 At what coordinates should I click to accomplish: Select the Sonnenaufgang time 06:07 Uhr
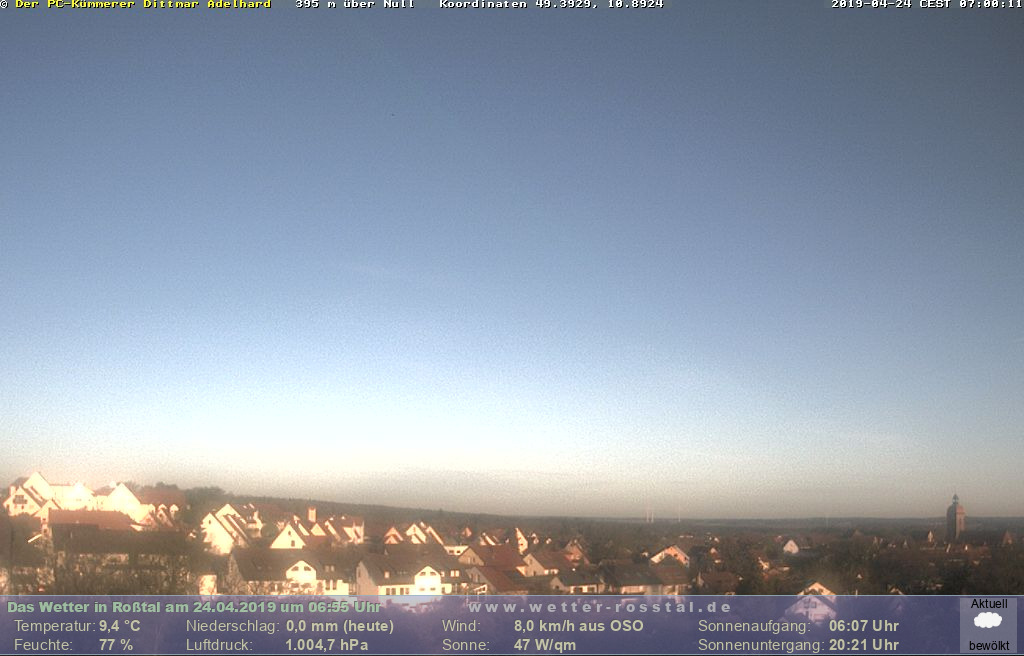[863, 626]
